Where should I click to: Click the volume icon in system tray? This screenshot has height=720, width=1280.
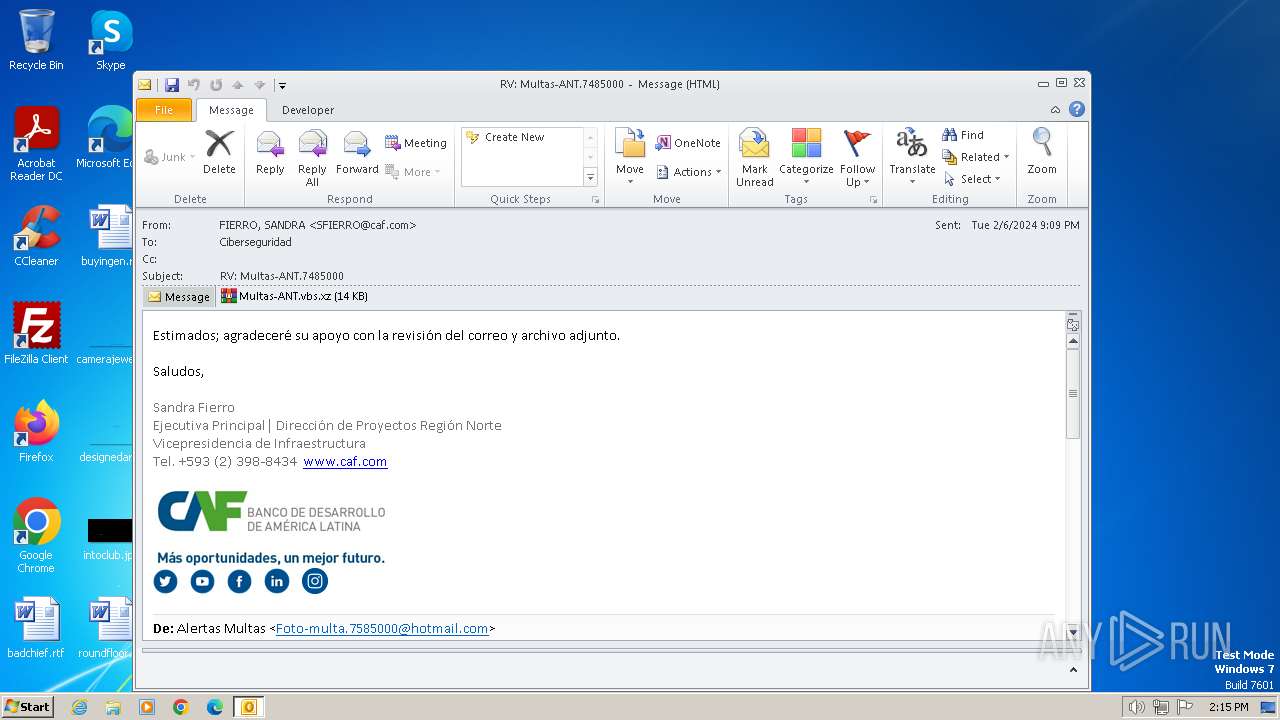tap(1136, 707)
